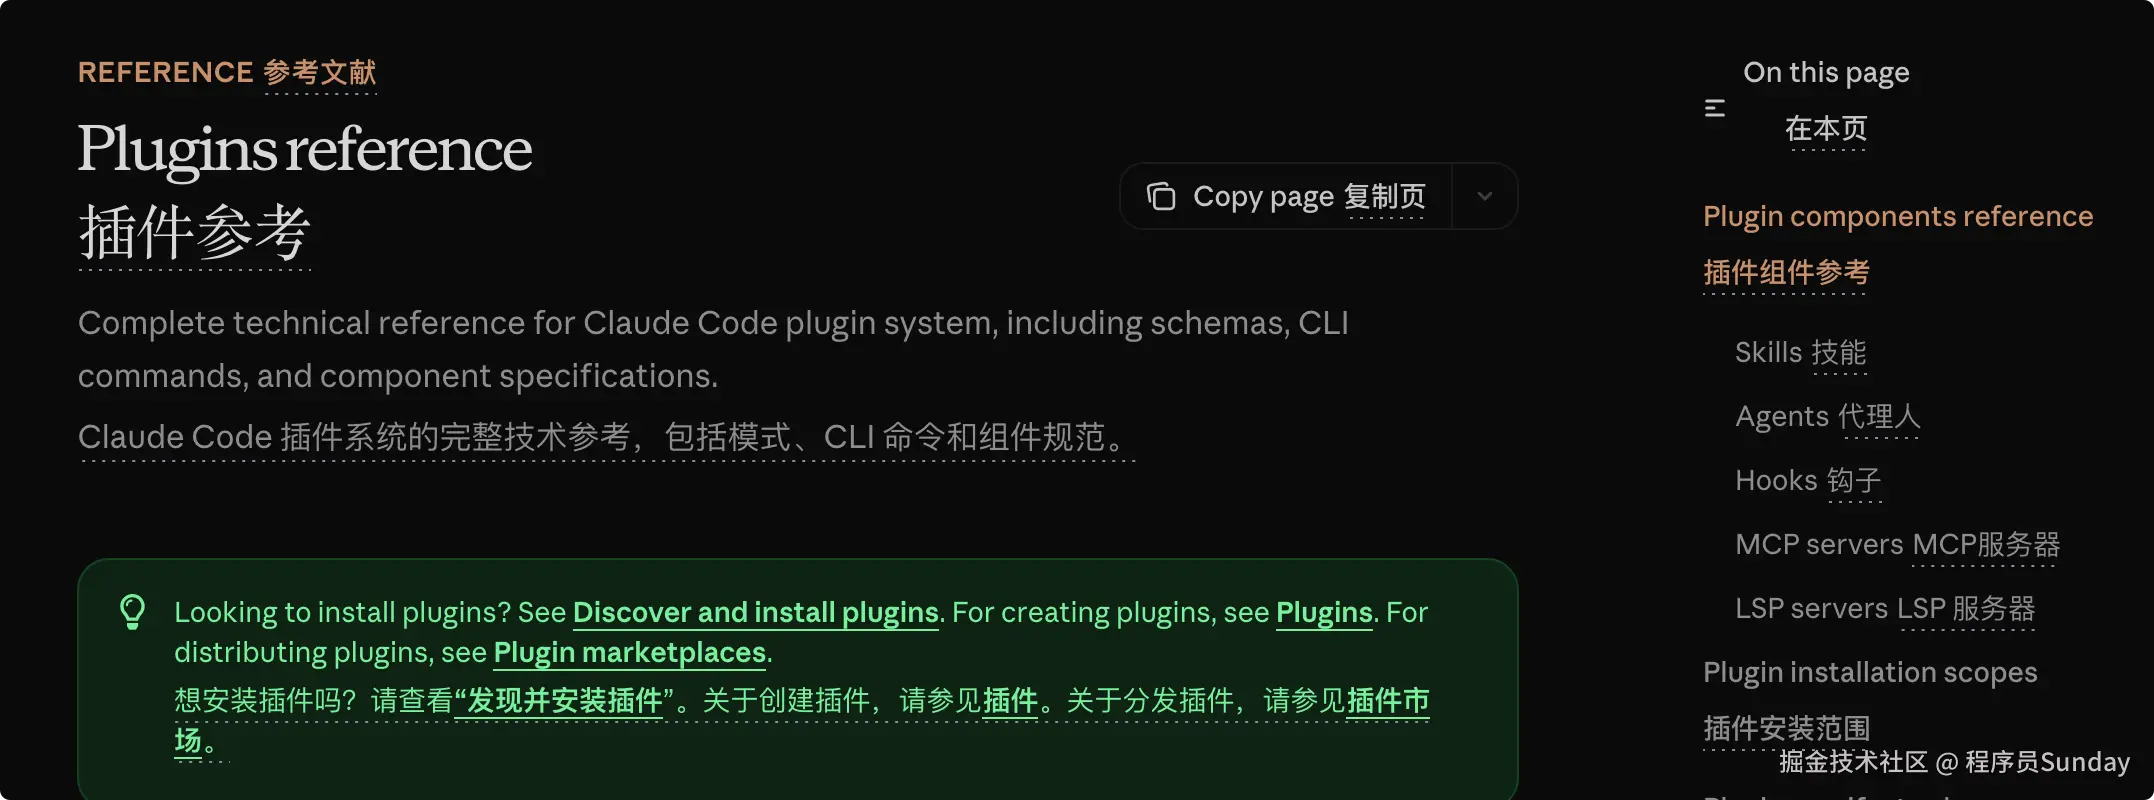Jump to the Hooks 钩子 section
The height and width of the screenshot is (800, 2154).
tap(1809, 480)
